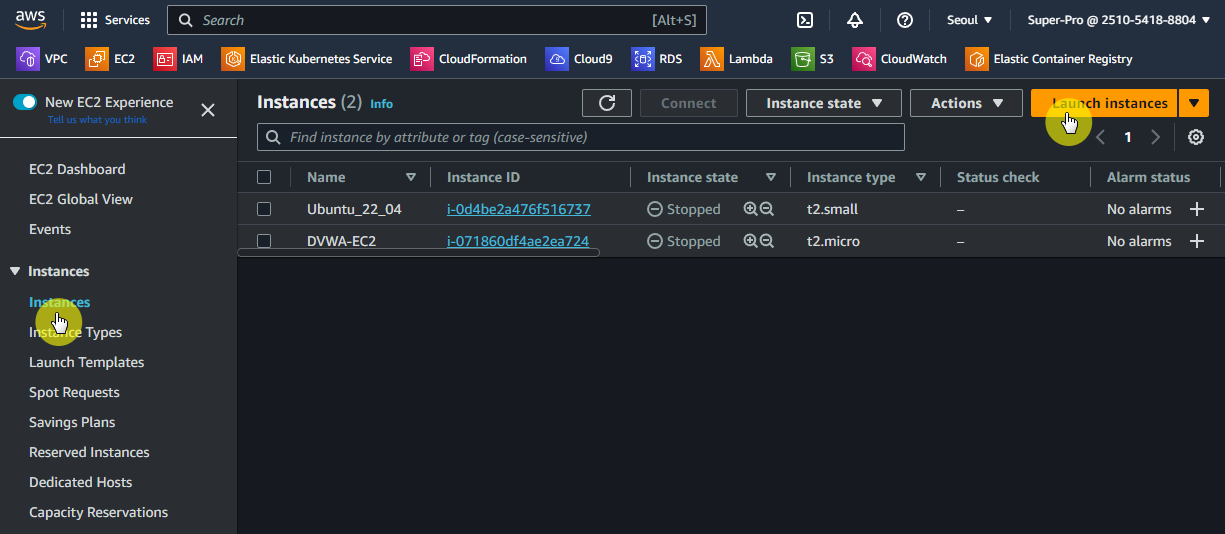
Task: Open RDS shortcut
Action: [657, 59]
